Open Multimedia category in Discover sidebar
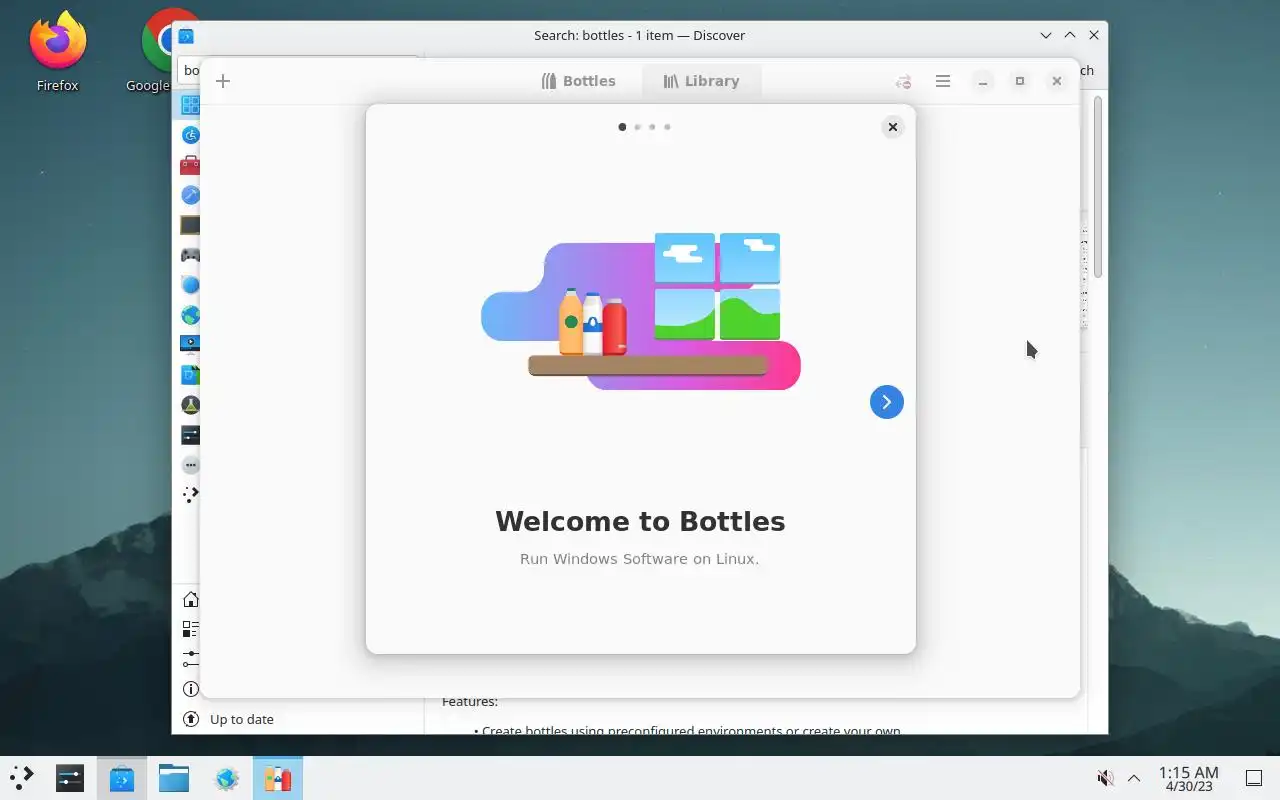This screenshot has height=800, width=1280. [190, 345]
